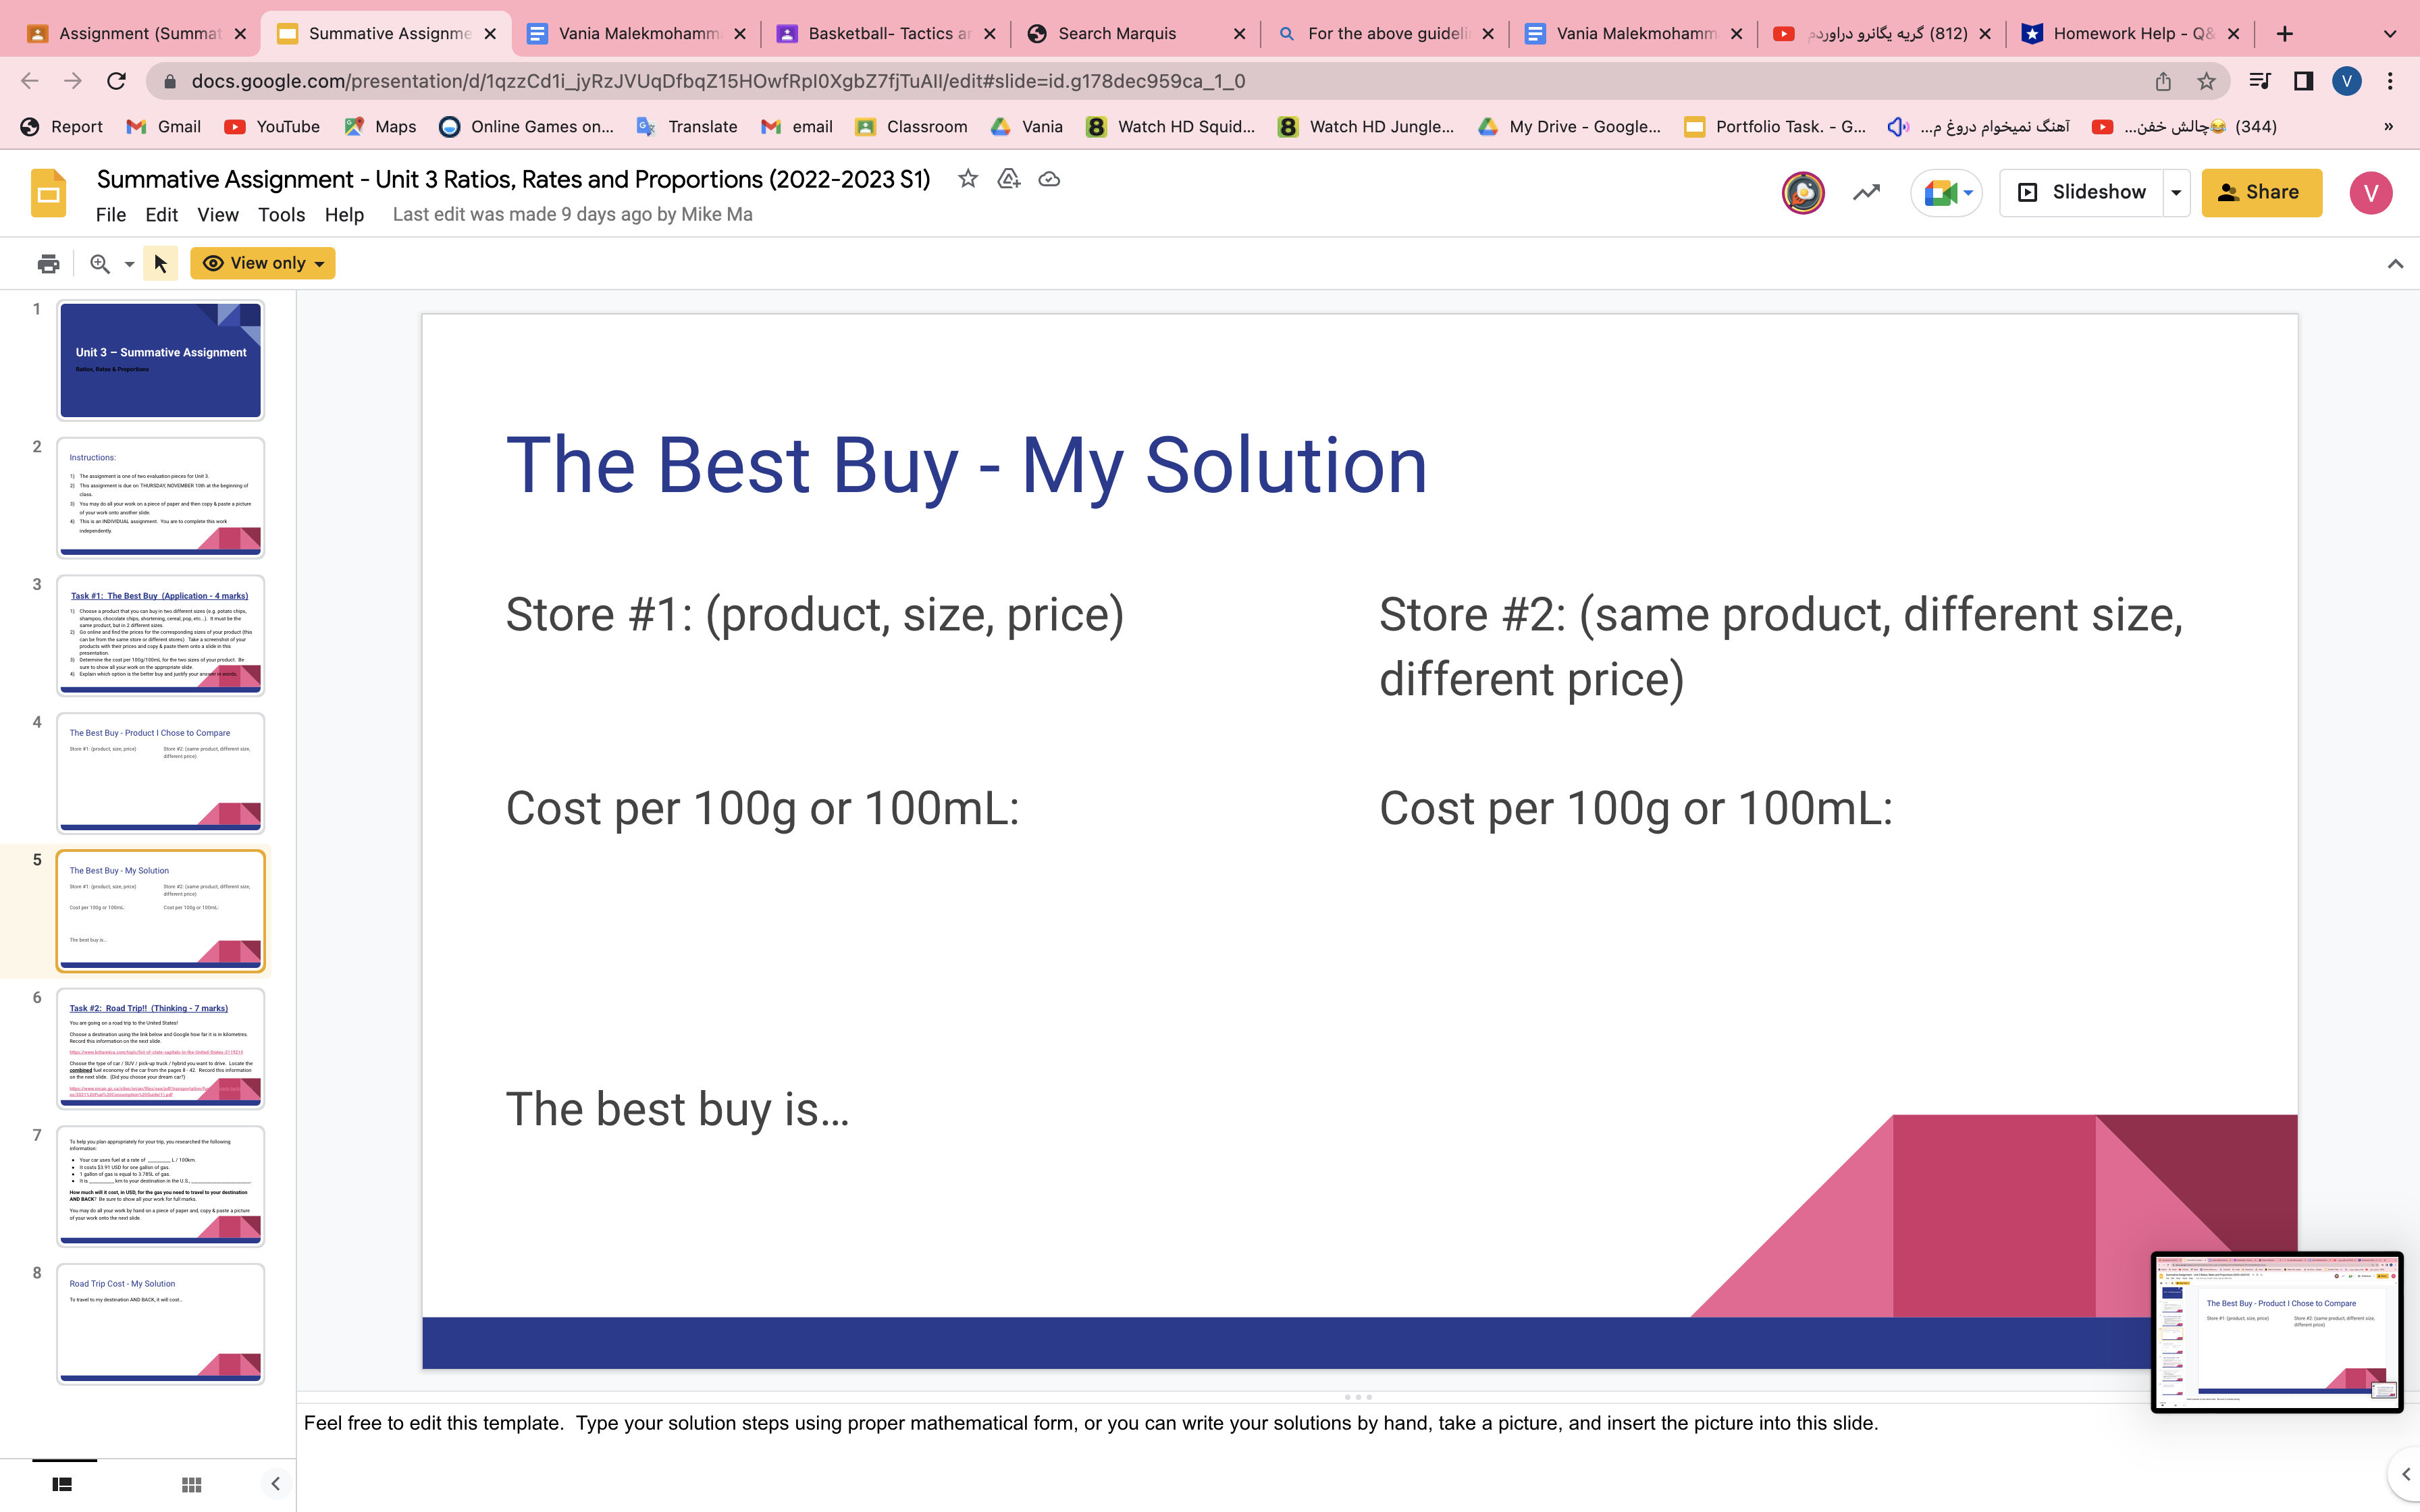2420x1512 pixels.
Task: Expand the Slideshow options arrow
Action: click(2176, 193)
